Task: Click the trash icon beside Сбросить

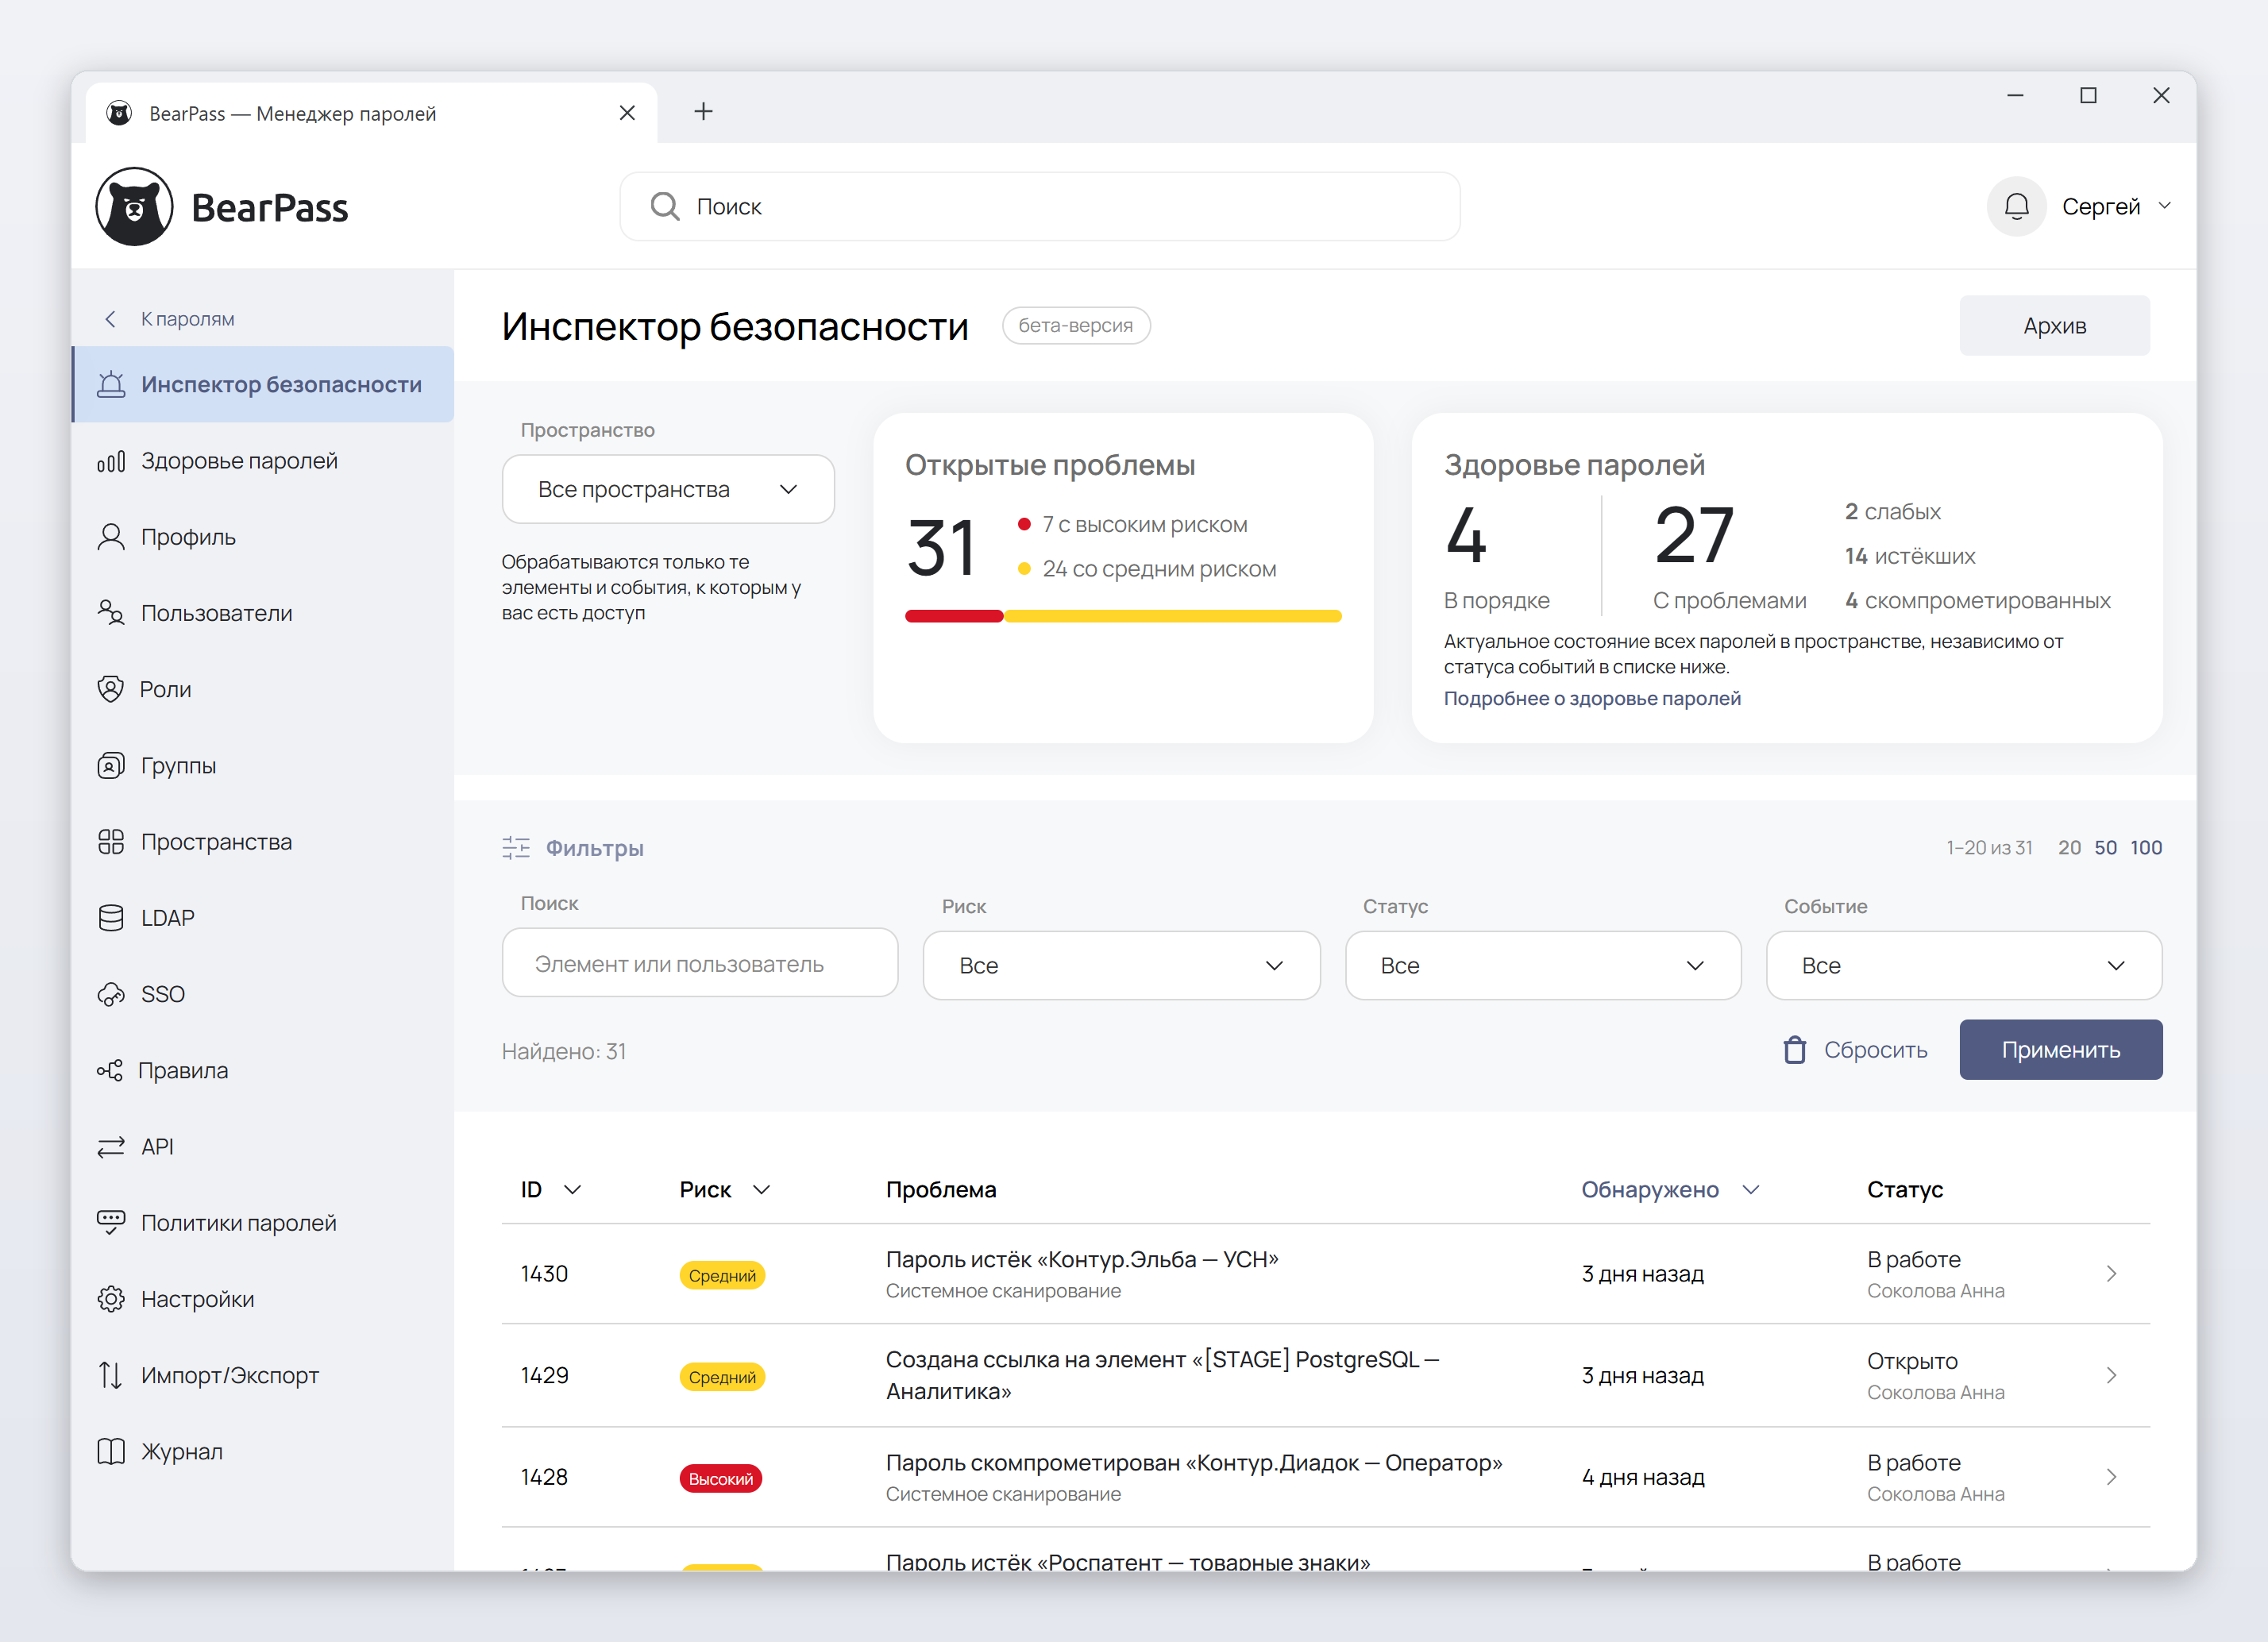Action: [1795, 1050]
